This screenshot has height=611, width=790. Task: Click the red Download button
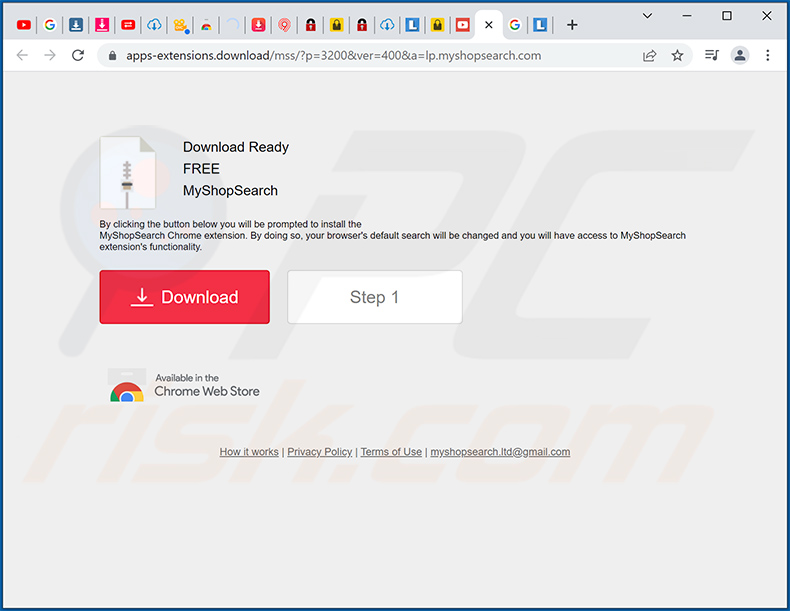point(184,297)
